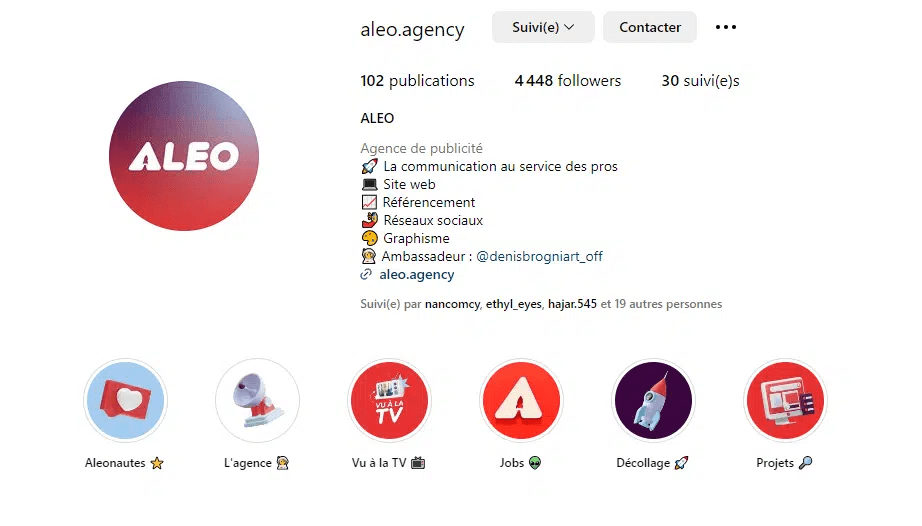Open the Aleonautes heart highlight
The height and width of the screenshot is (526, 922).
click(125, 401)
